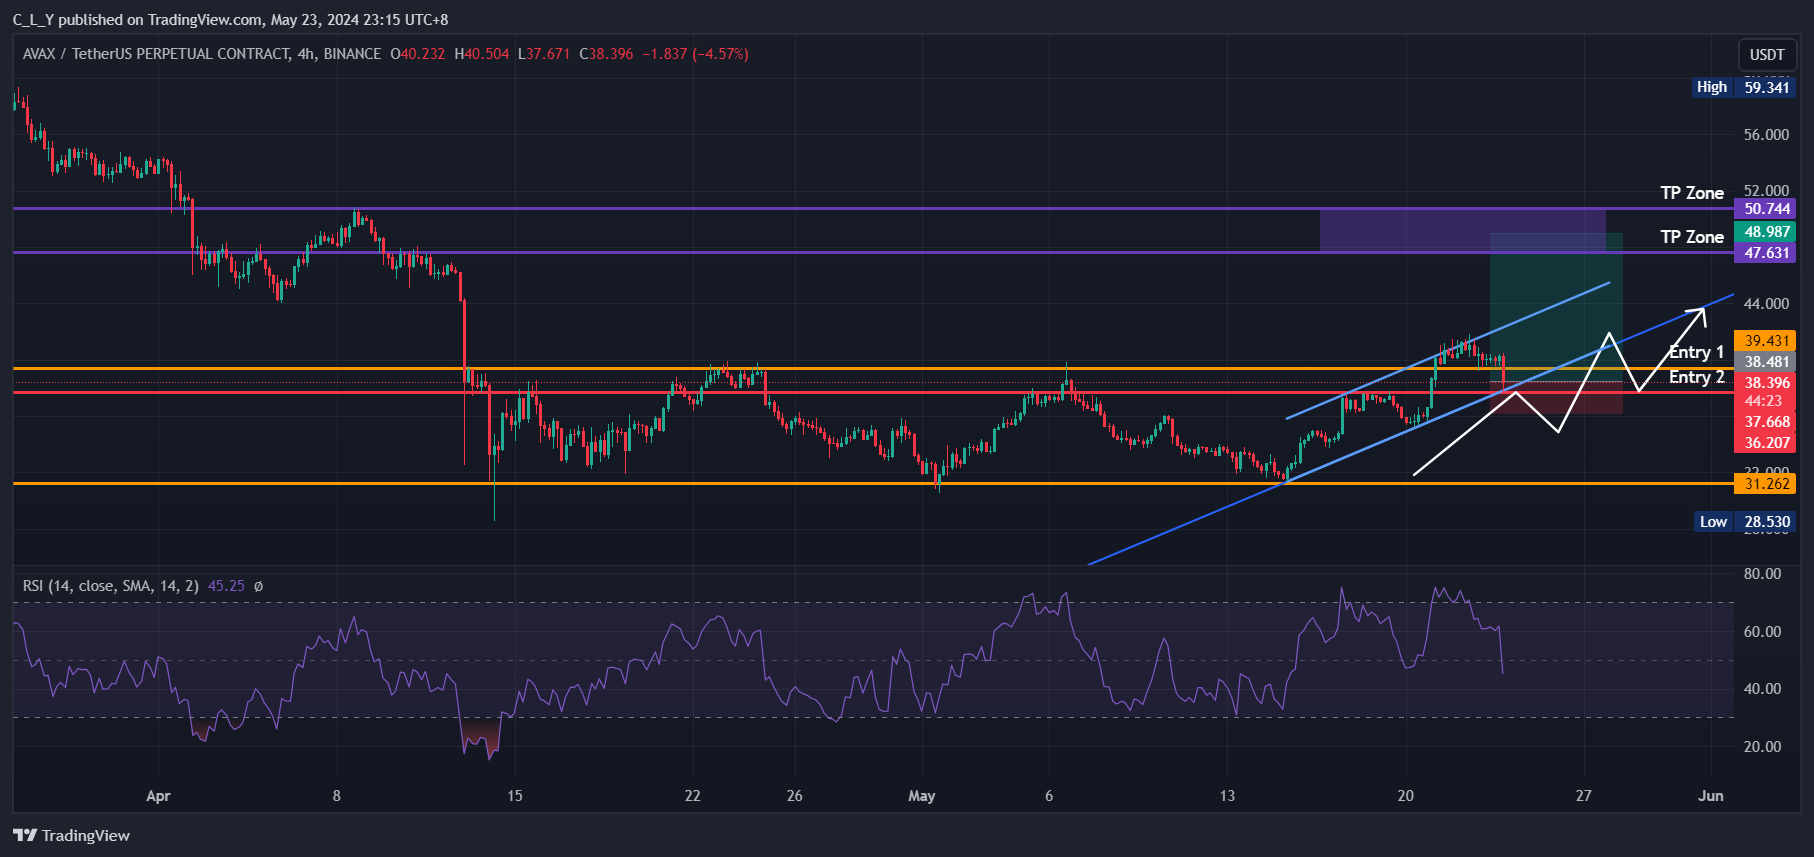This screenshot has height=857, width=1814.
Task: Click the close price C38.396
Action: (x=606, y=54)
